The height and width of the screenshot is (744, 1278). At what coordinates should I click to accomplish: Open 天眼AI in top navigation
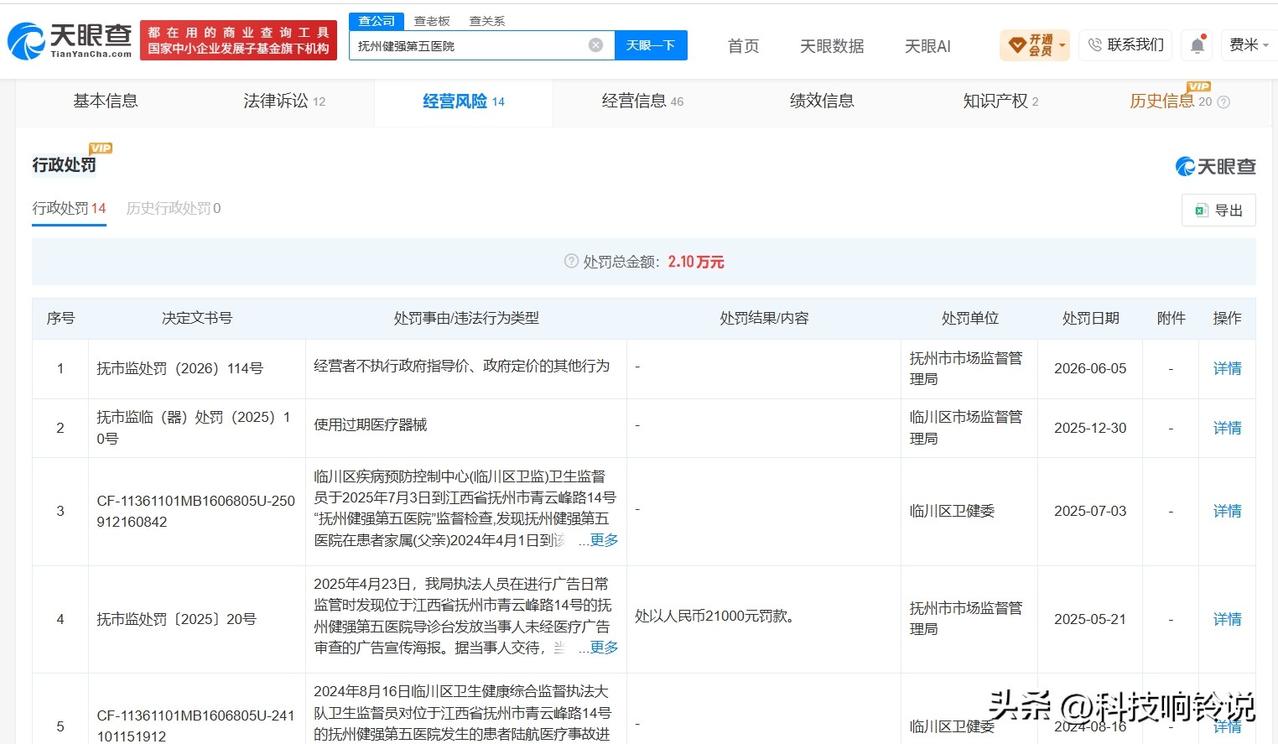927,46
